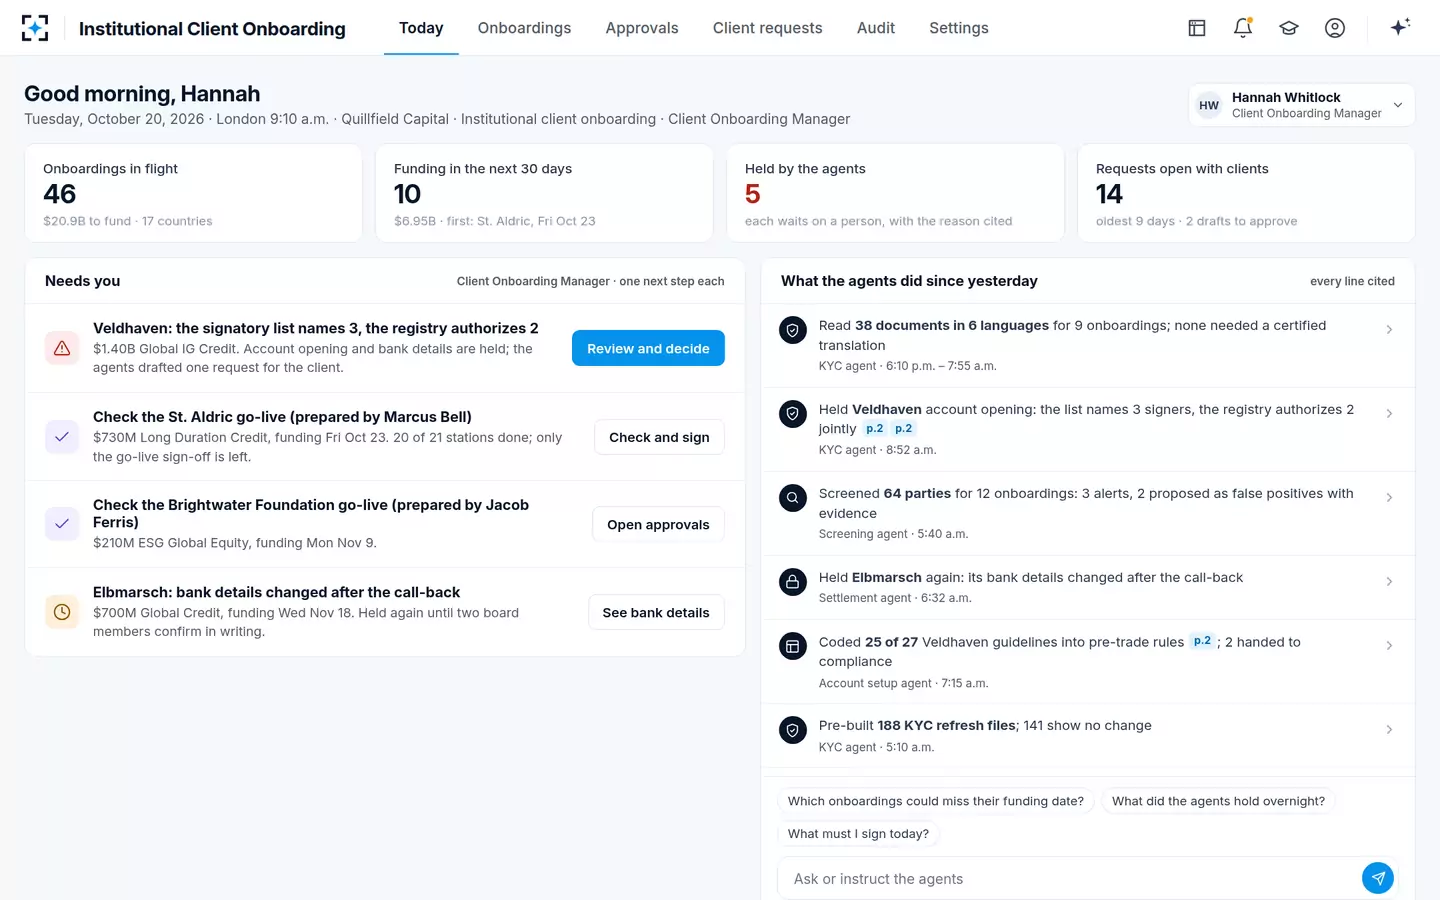Click the table icon for Coded 25 of 27

(x=793, y=647)
